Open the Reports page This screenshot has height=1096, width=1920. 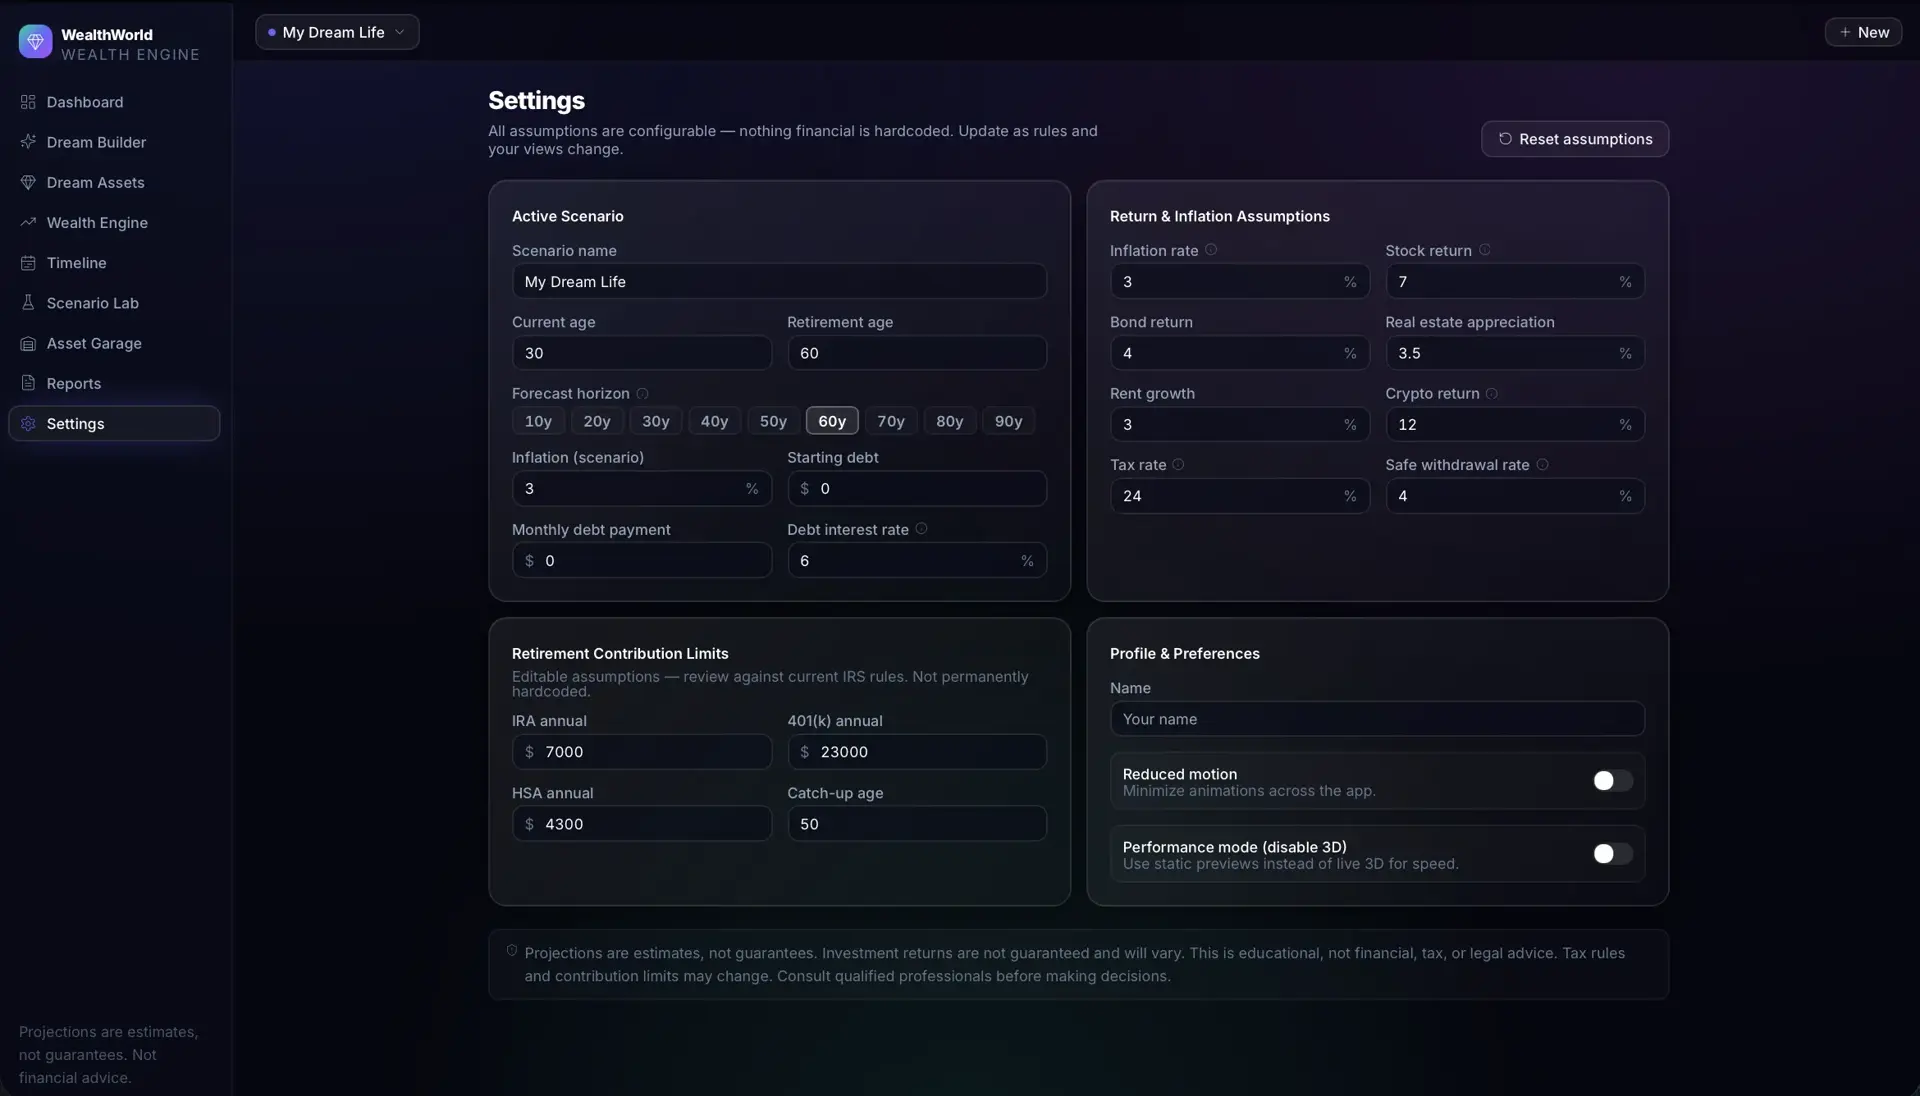(x=114, y=383)
